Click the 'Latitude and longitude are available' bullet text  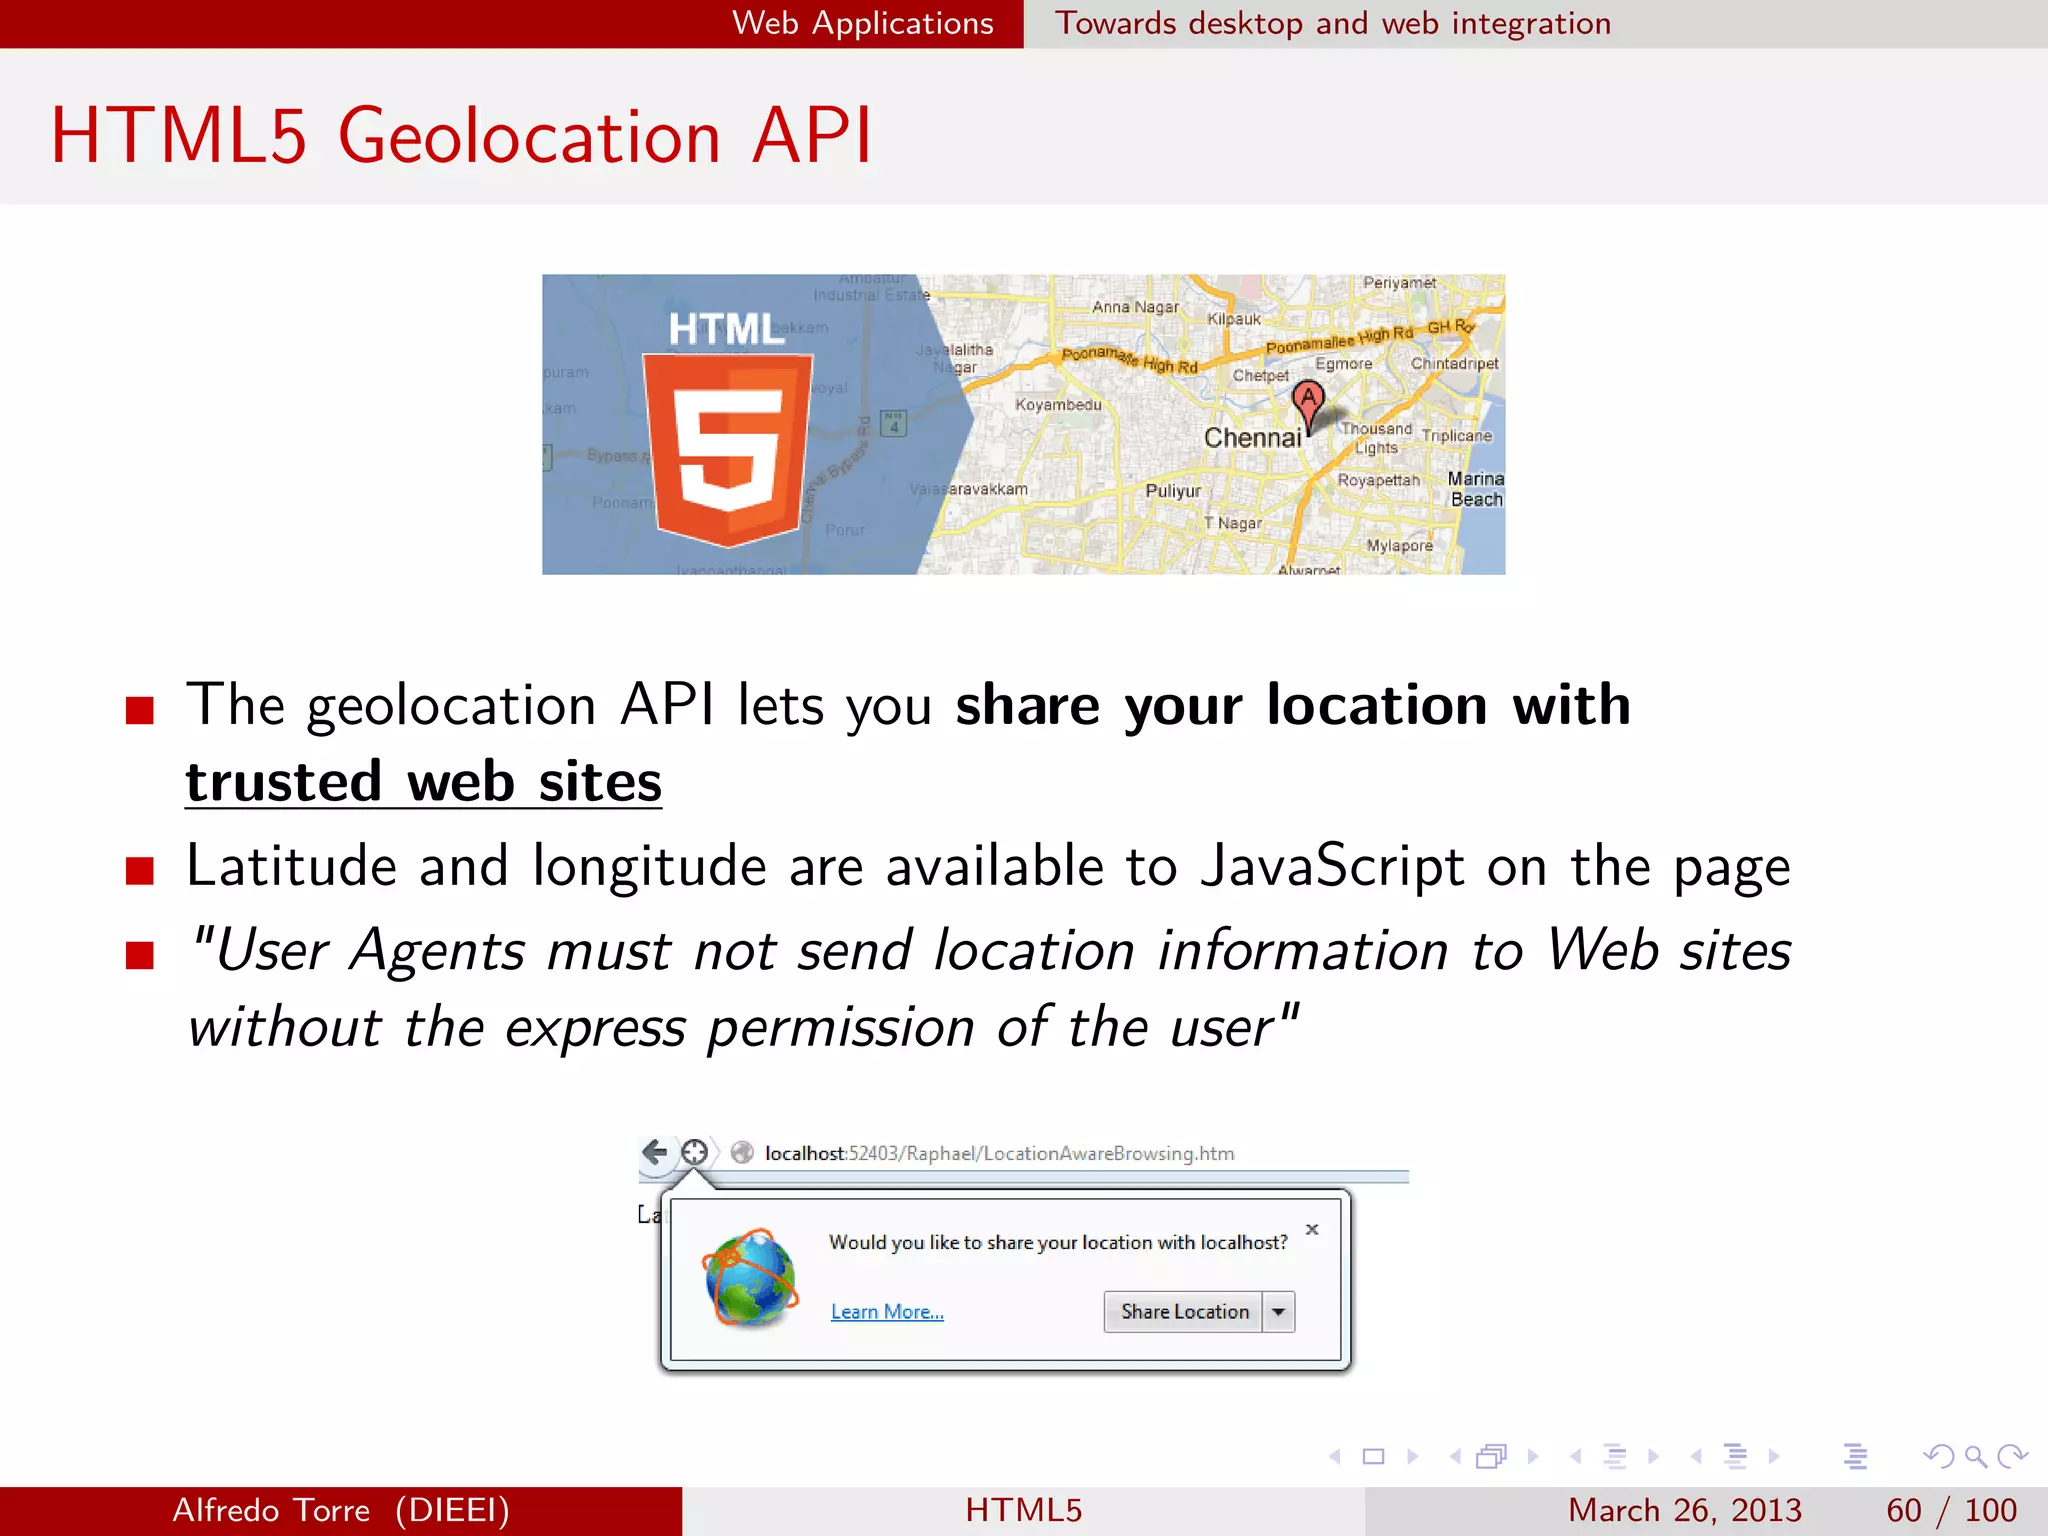pyautogui.click(x=988, y=866)
